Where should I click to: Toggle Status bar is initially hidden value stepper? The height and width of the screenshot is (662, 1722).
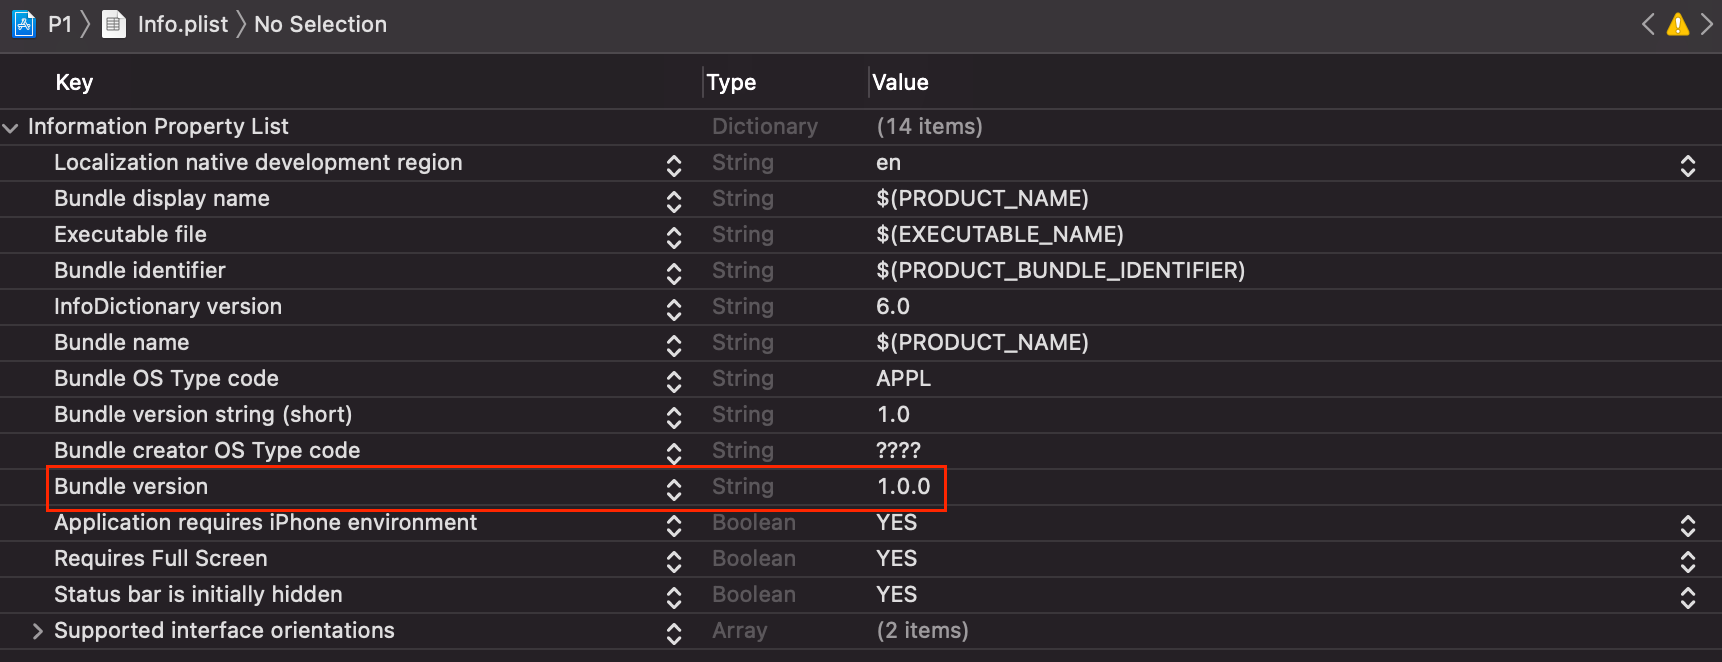[1688, 596]
